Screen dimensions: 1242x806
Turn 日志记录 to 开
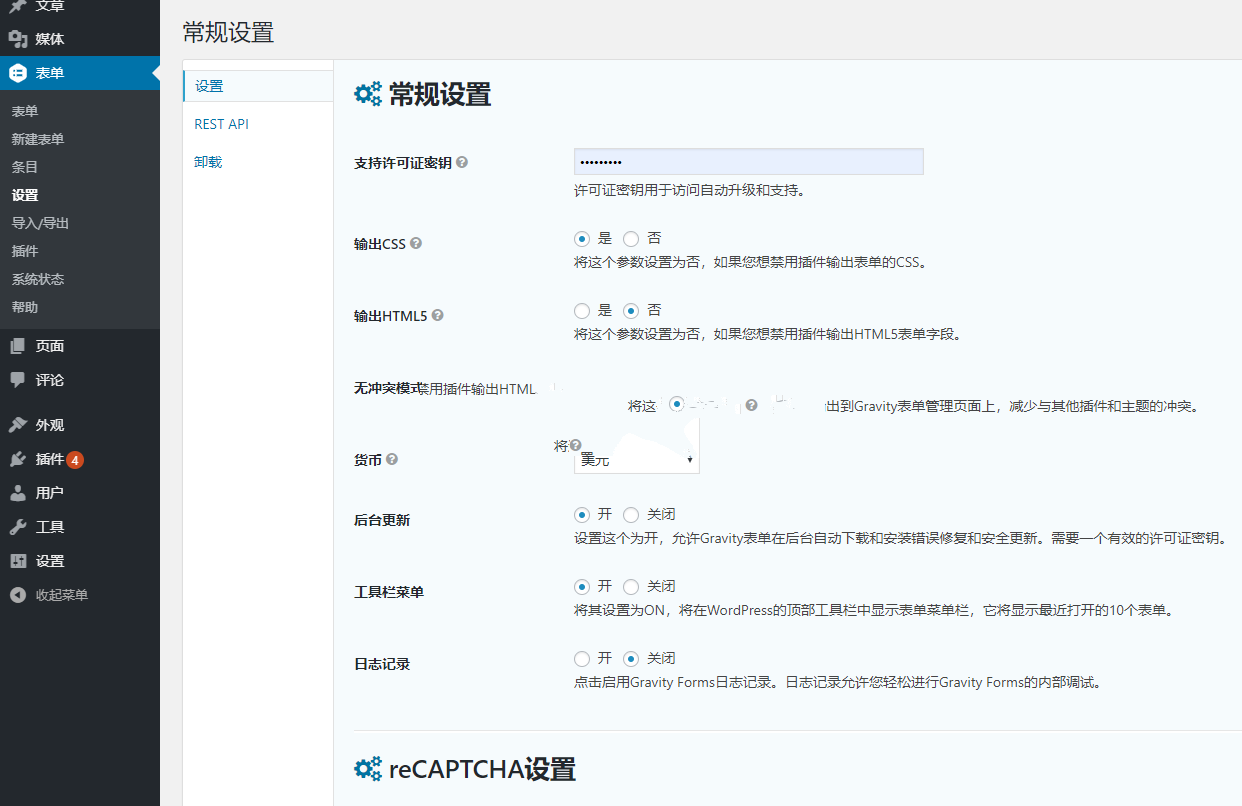click(582, 659)
